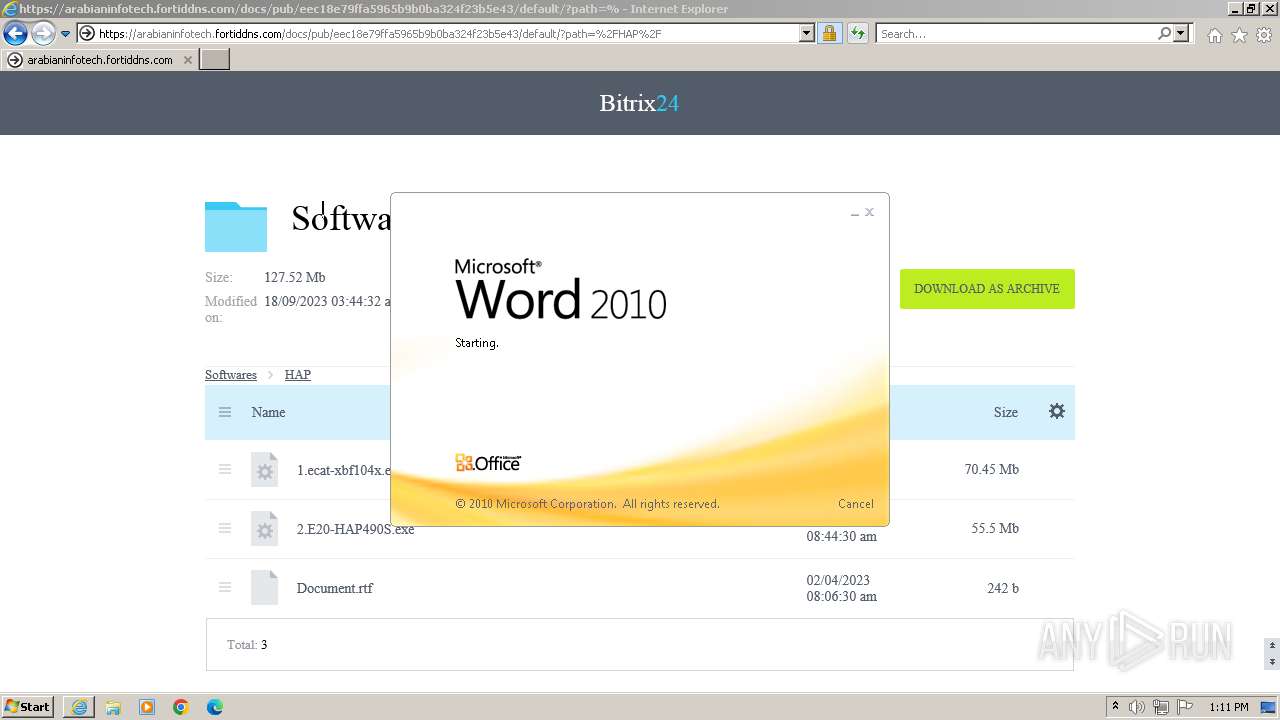Click the blue Softwares folder icon
Viewport: 1280px width, 720px height.
236,226
